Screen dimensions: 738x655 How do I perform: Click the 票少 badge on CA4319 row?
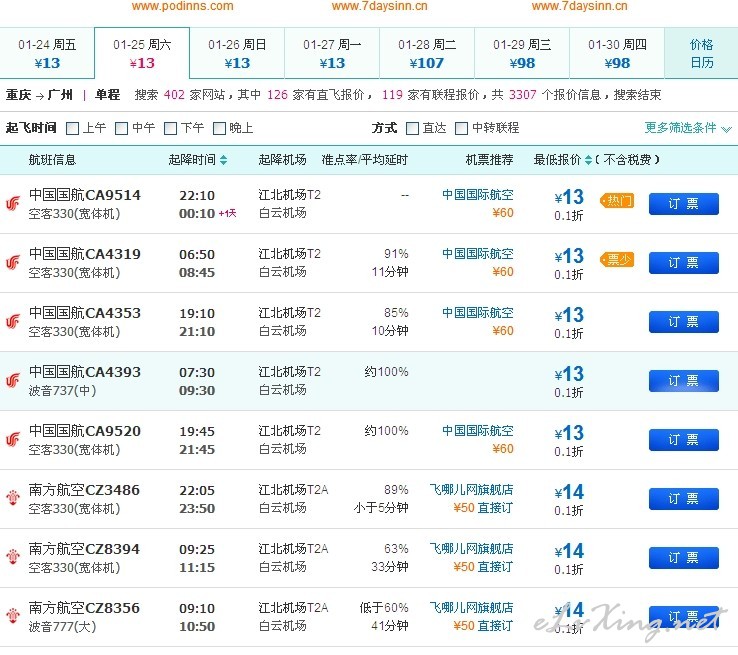click(x=617, y=260)
